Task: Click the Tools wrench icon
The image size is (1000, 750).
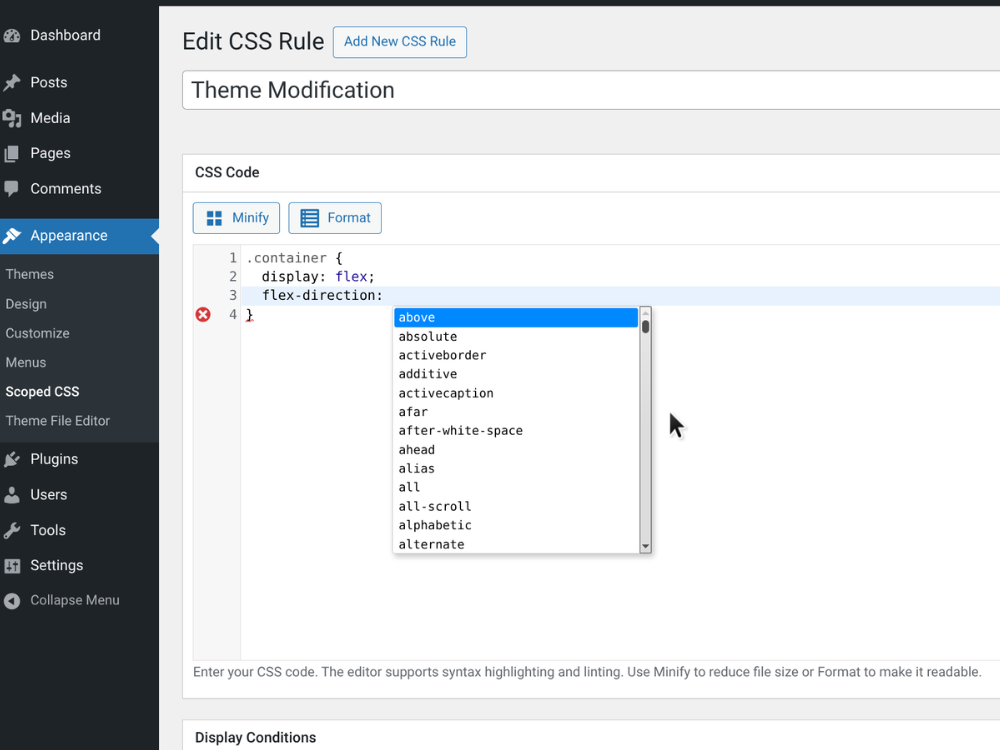Action: tap(12, 531)
